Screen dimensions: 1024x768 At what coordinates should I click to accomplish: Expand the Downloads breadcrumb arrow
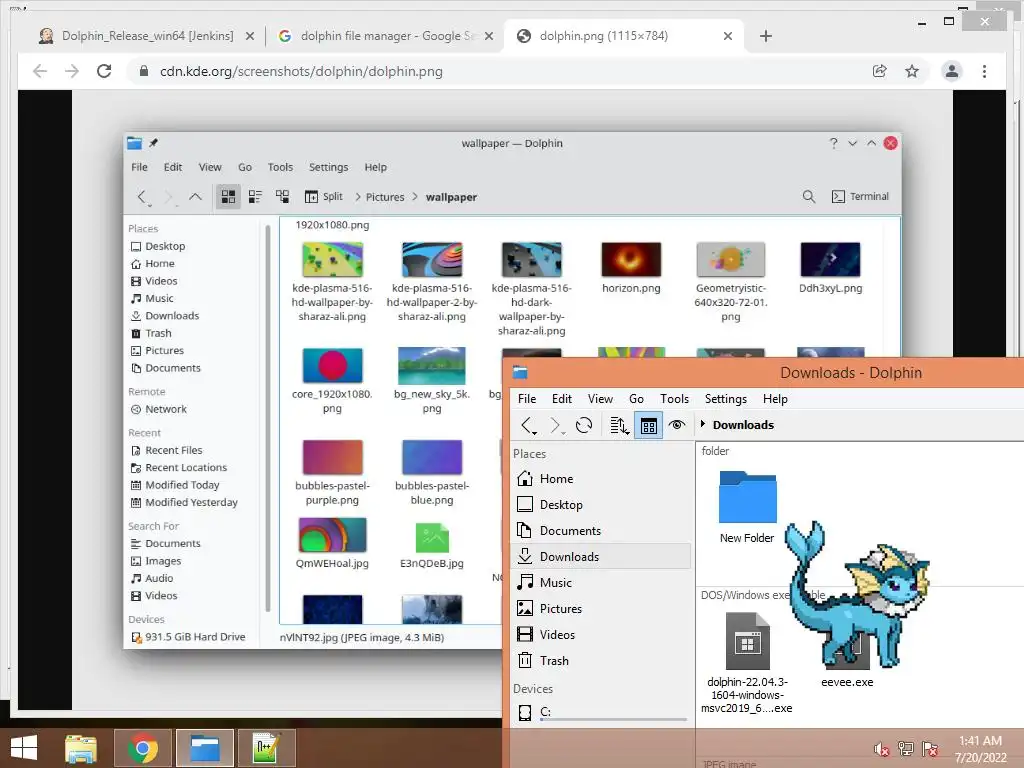point(703,424)
